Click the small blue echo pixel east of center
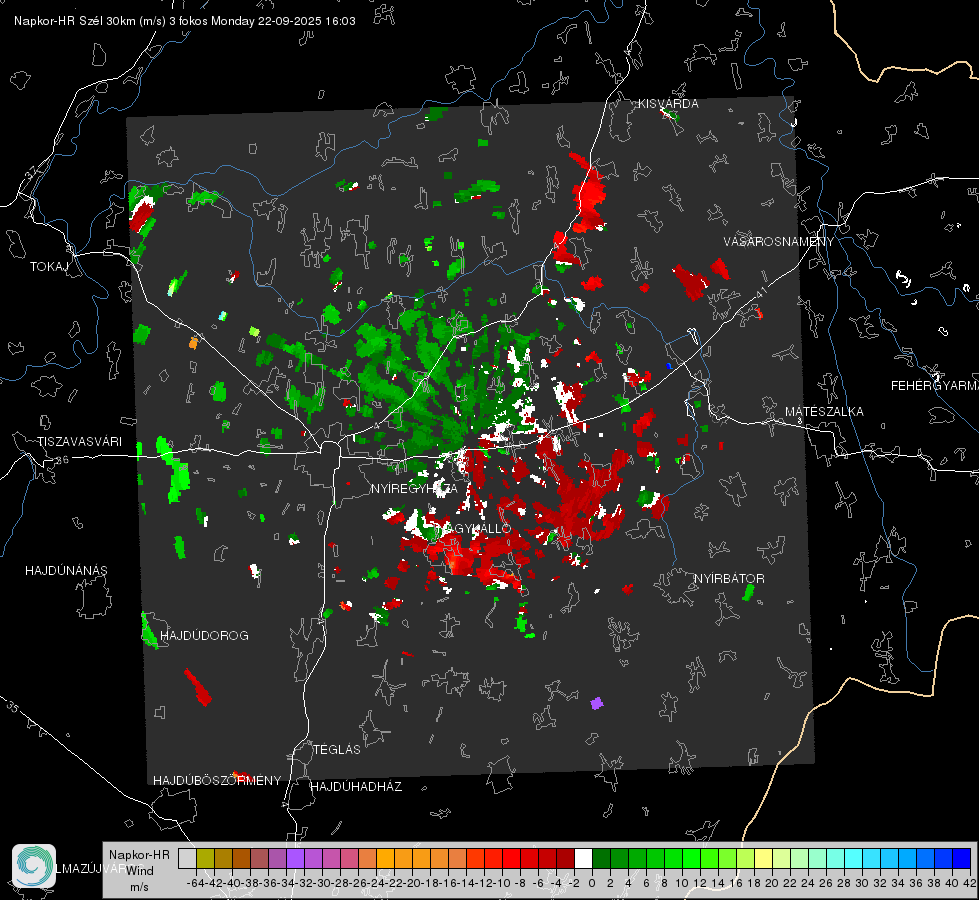 [x=669, y=366]
